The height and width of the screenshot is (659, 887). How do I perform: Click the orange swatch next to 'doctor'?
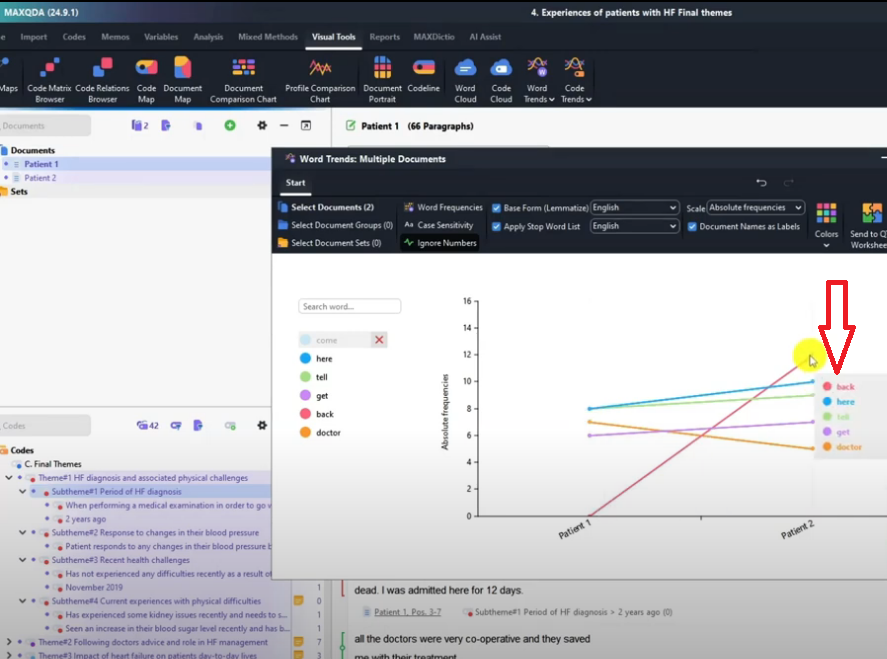[305, 432]
